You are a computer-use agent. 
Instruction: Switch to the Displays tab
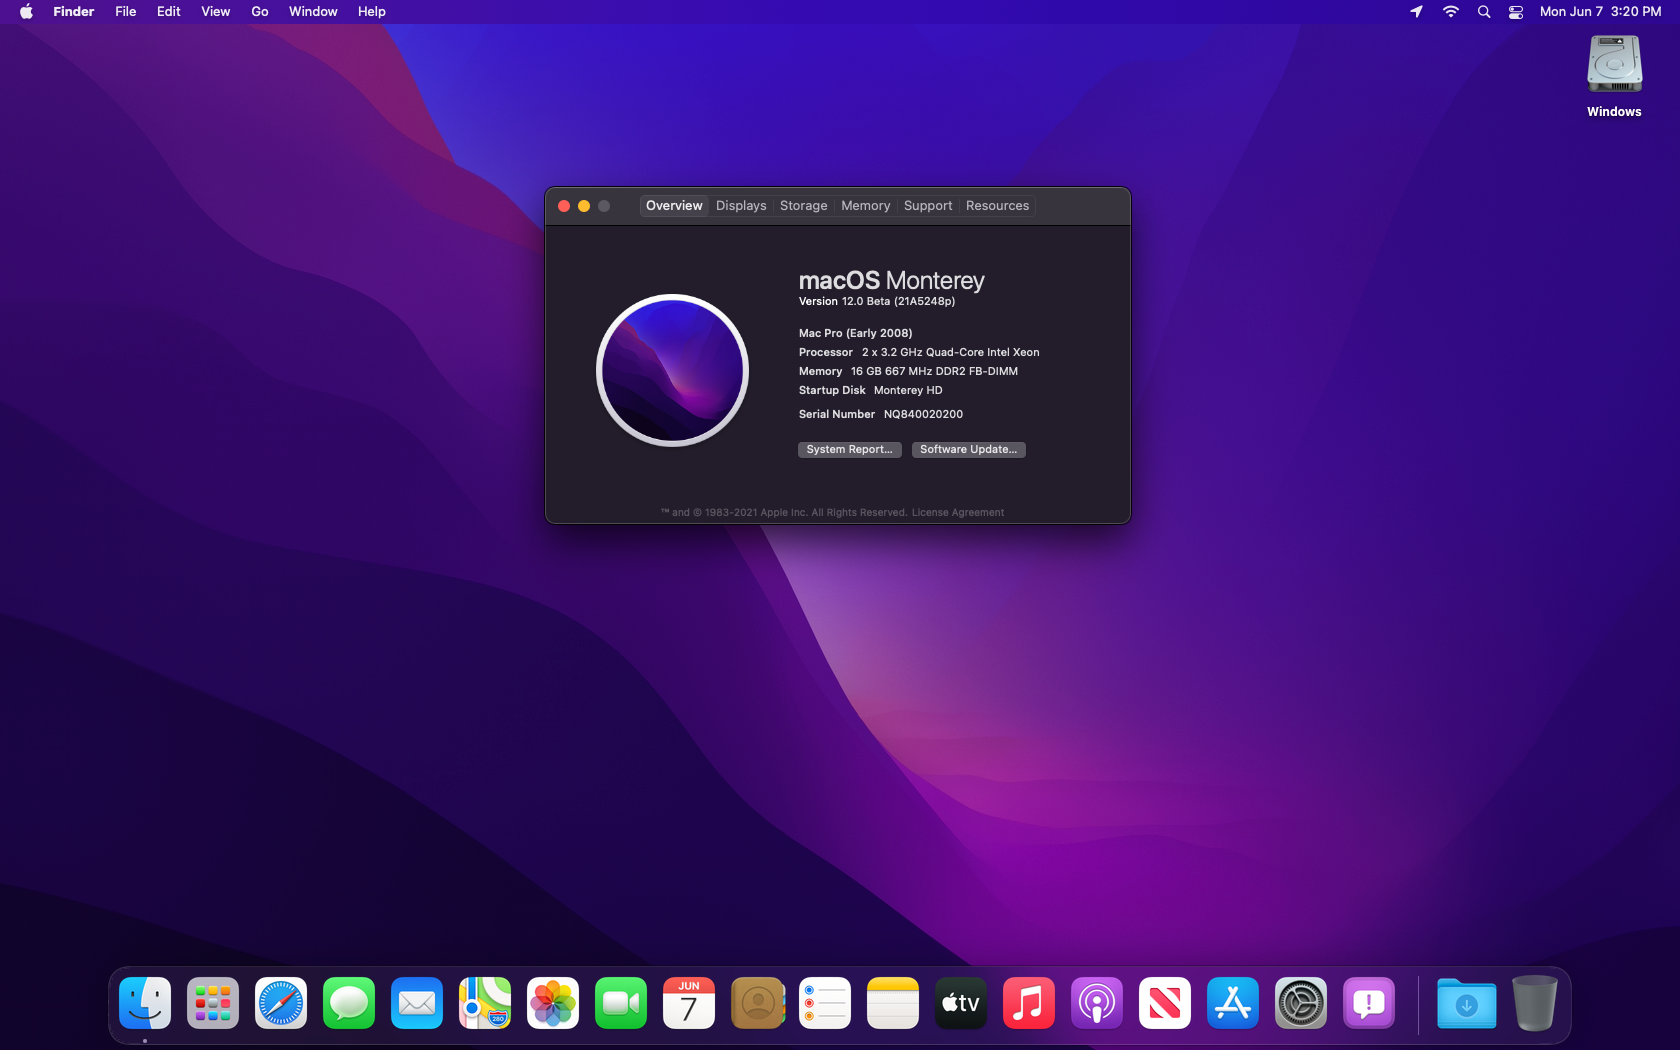(741, 206)
